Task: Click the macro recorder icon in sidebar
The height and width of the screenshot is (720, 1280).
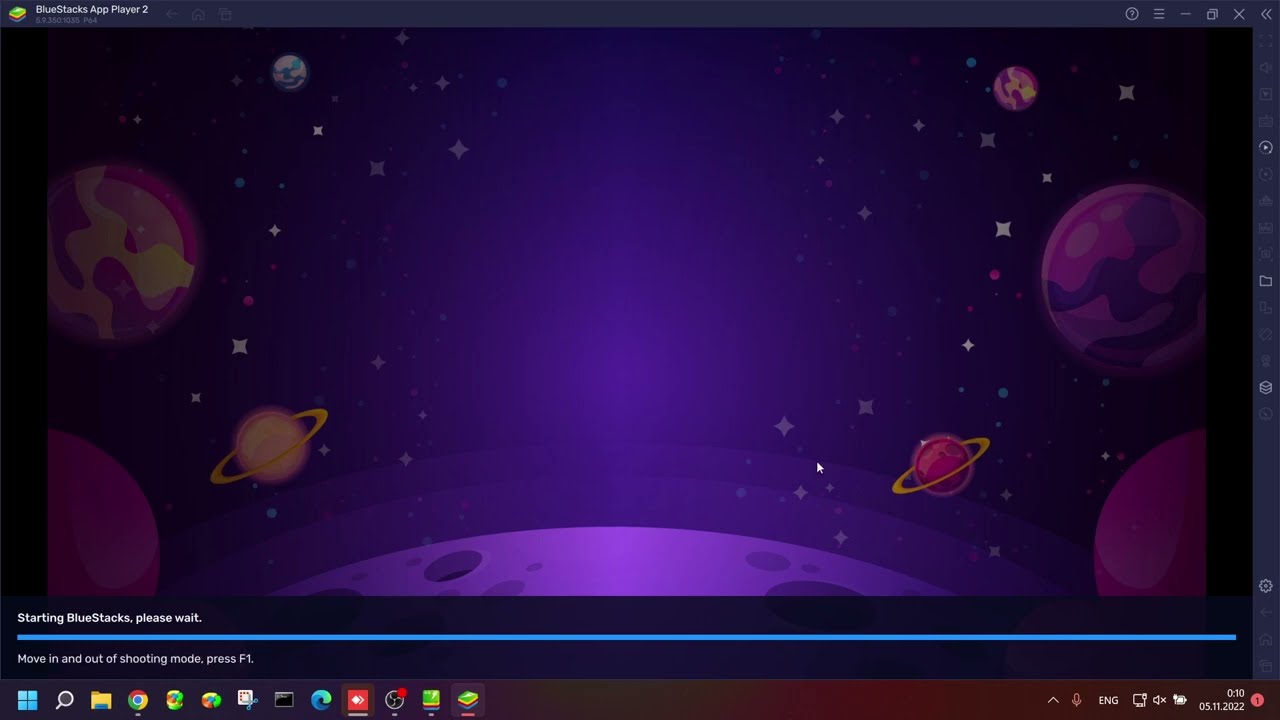Action: (1265, 147)
